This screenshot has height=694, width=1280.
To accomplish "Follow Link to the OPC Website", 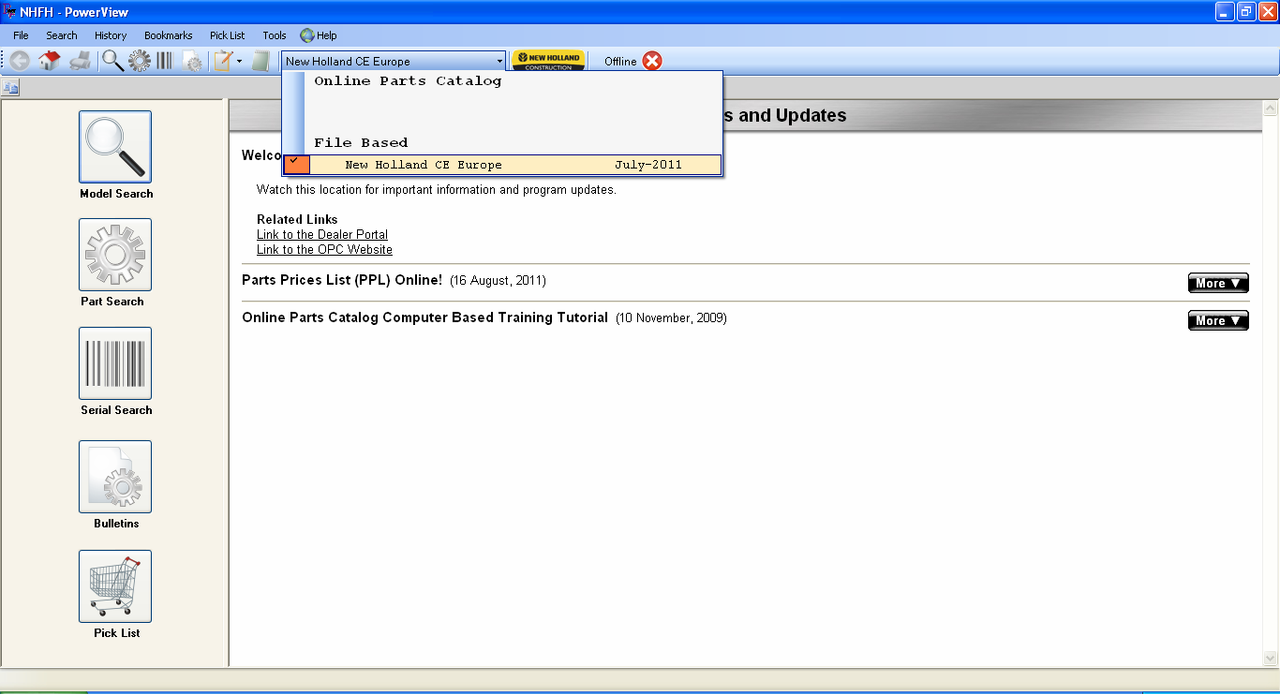I will click(325, 250).
